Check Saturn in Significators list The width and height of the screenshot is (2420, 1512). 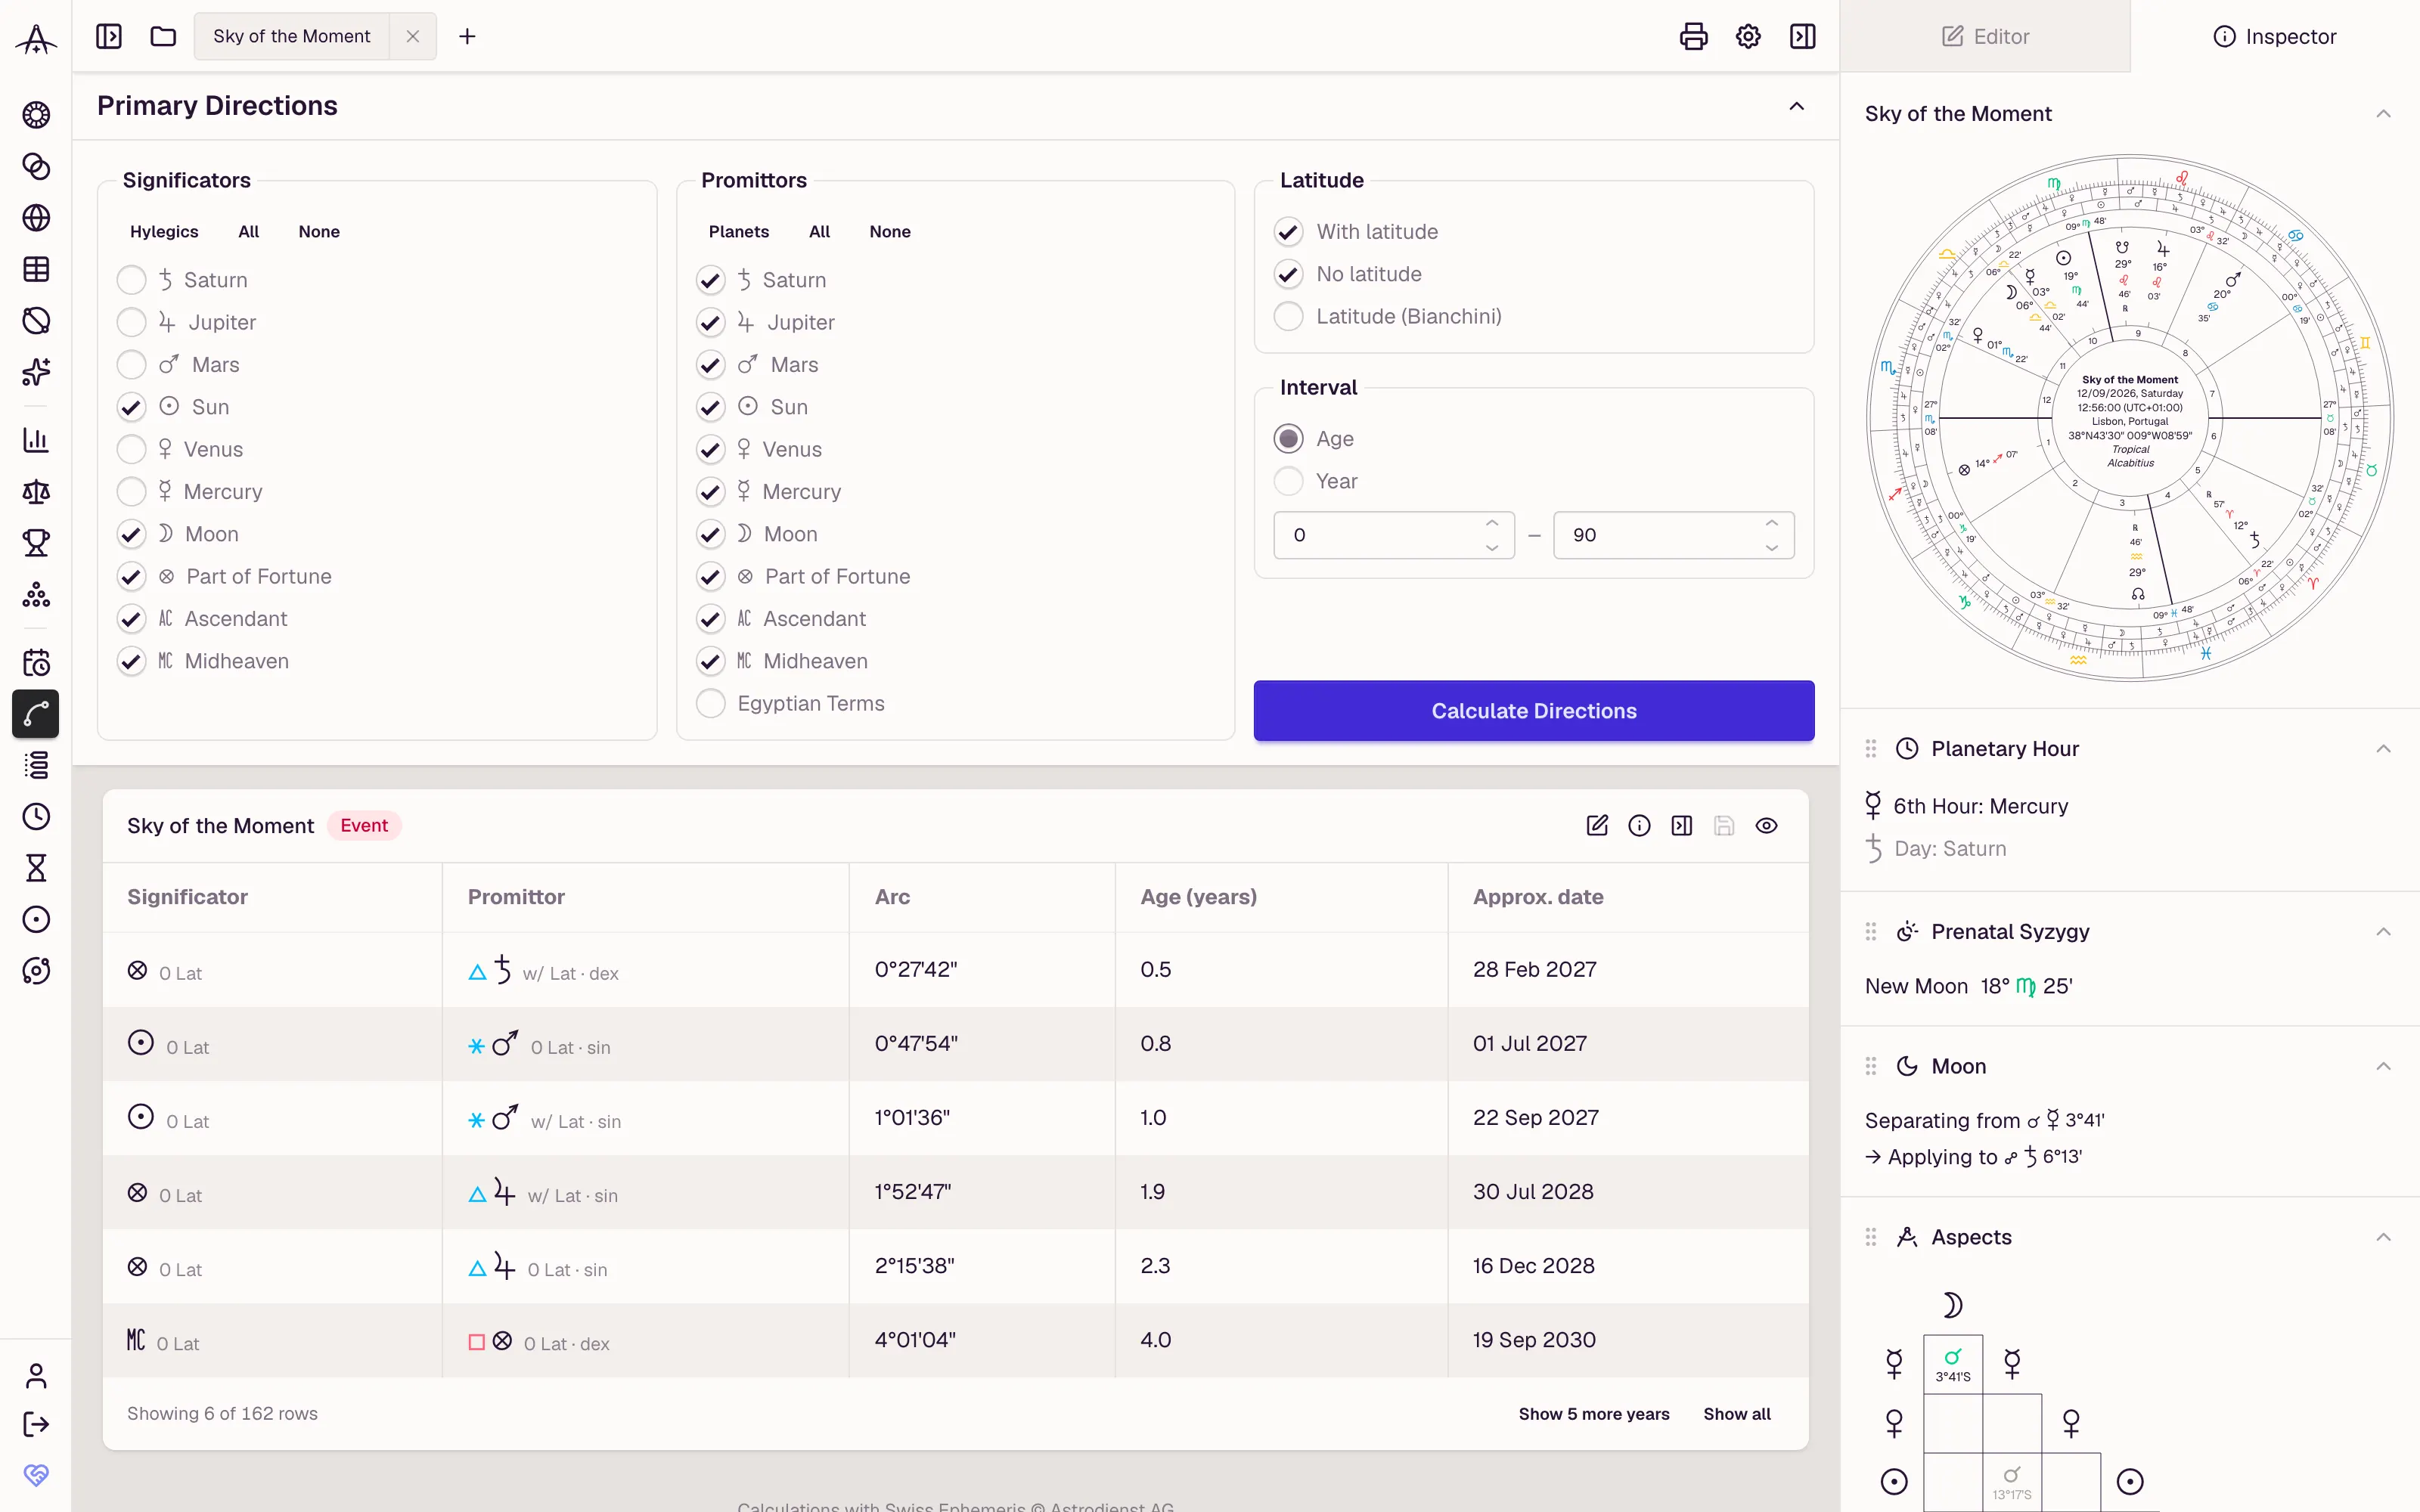click(x=131, y=280)
